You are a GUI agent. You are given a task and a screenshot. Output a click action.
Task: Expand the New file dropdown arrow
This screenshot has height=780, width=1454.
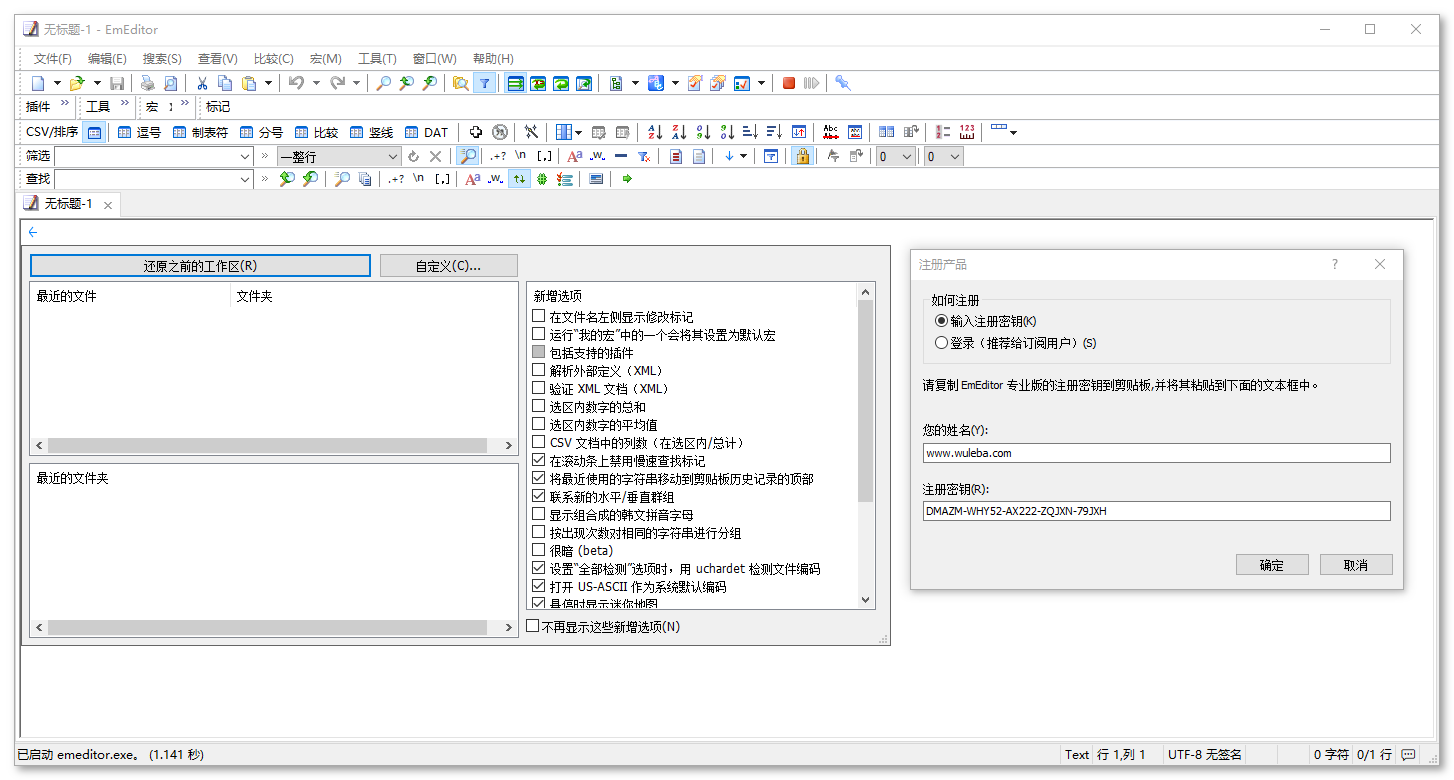click(57, 83)
